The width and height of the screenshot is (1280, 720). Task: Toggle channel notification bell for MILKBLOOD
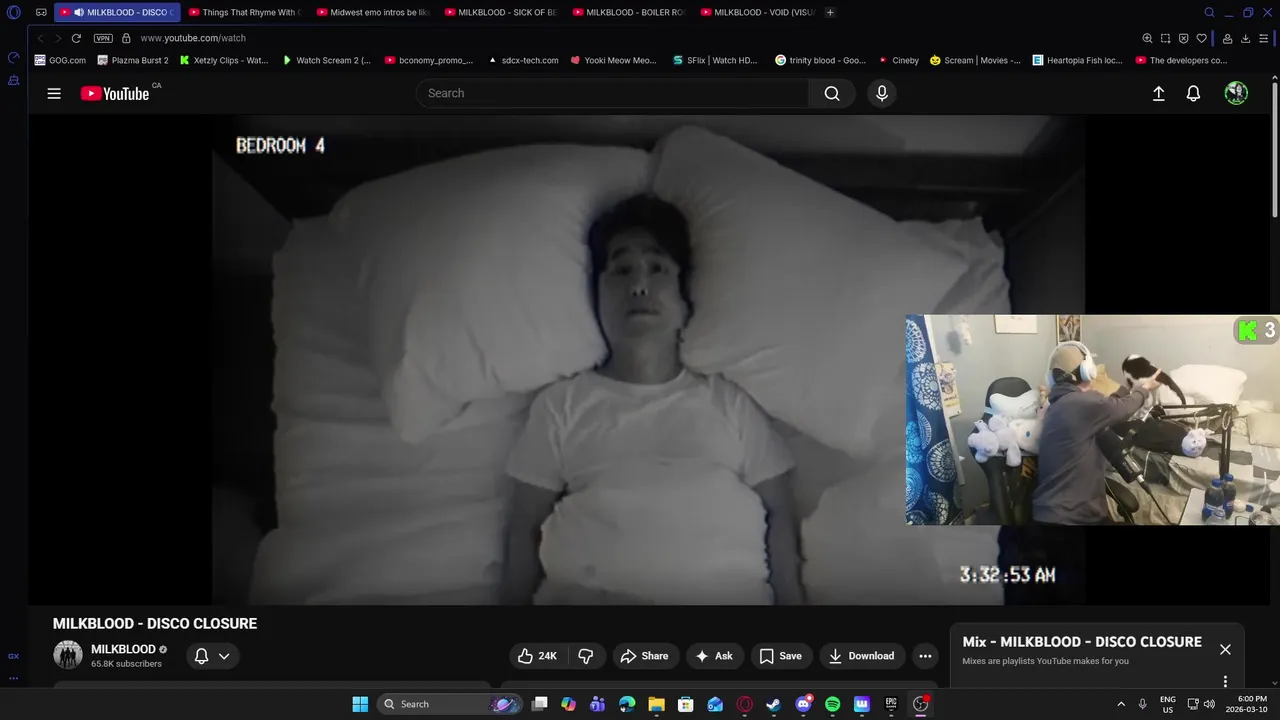pyautogui.click(x=201, y=656)
